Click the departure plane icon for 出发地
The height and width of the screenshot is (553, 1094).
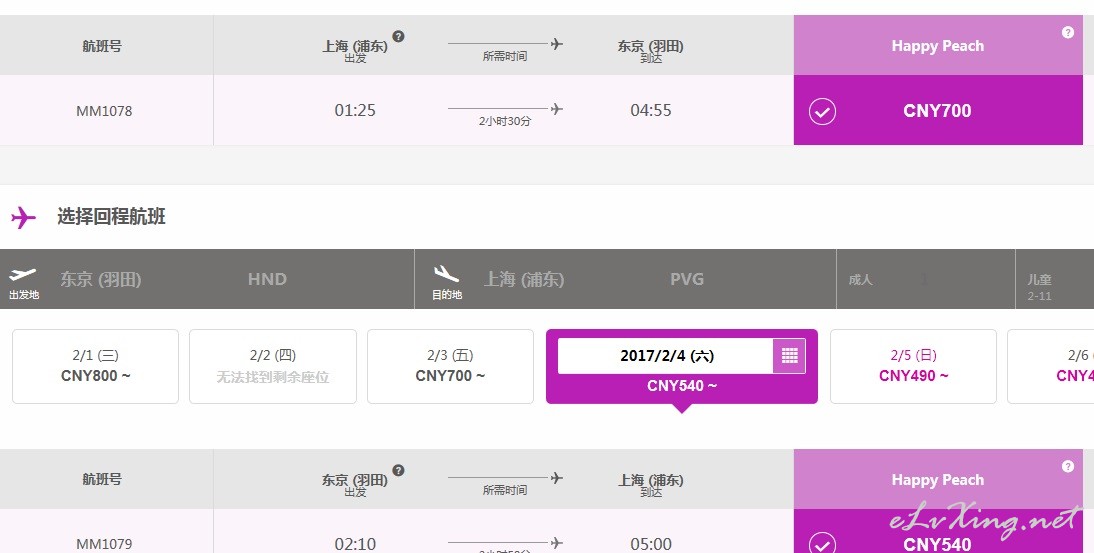(23, 274)
